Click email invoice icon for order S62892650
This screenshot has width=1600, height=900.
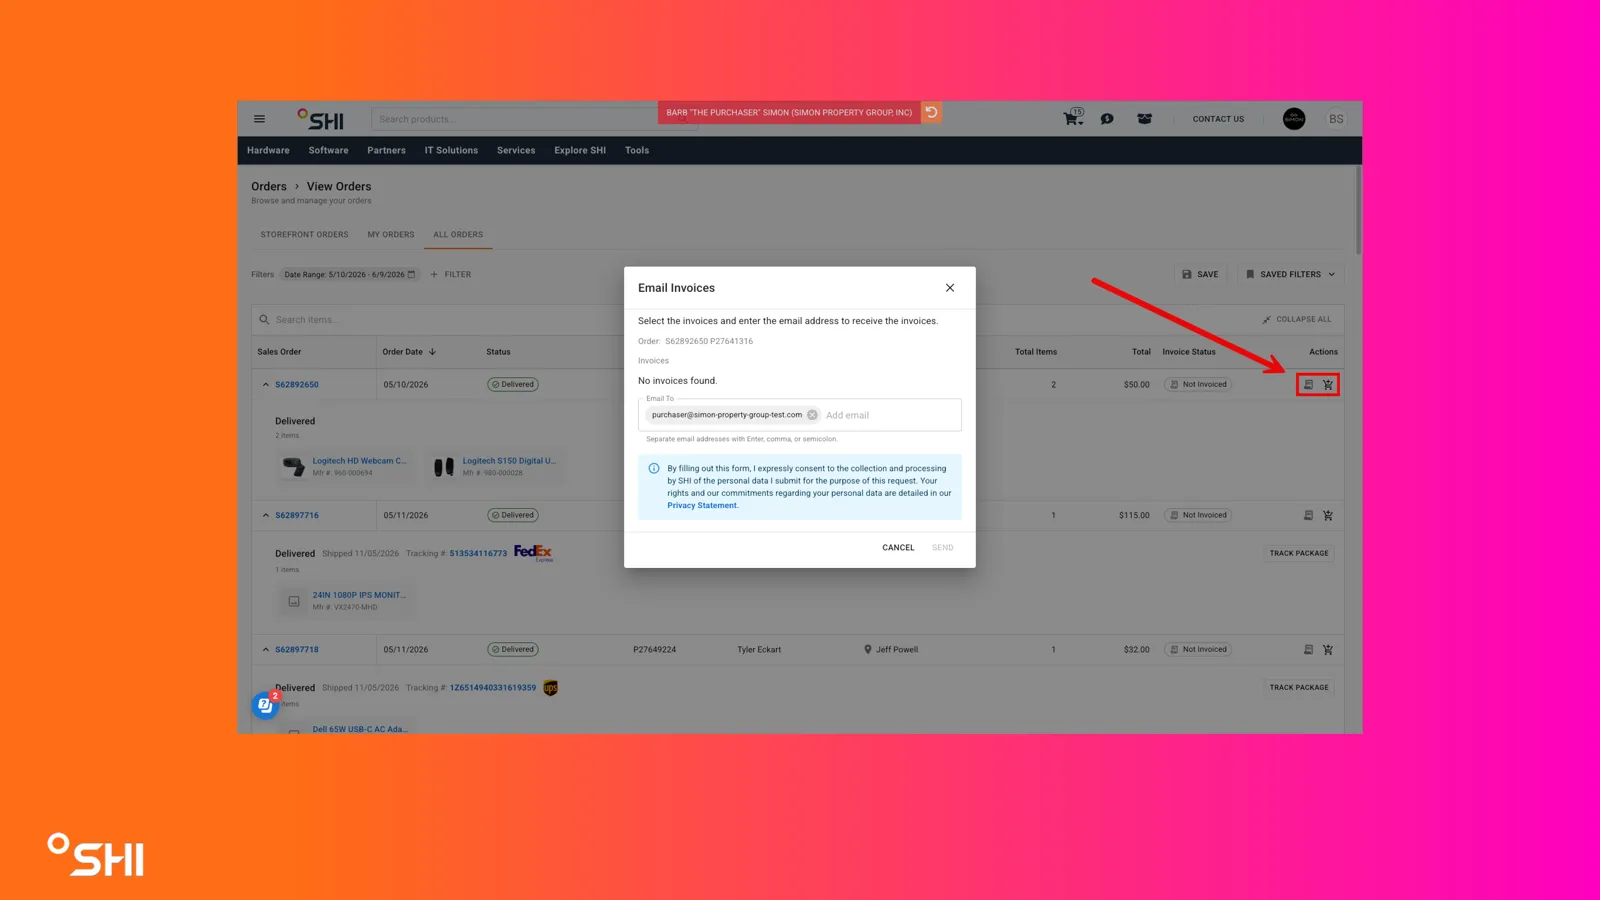pos(1308,384)
